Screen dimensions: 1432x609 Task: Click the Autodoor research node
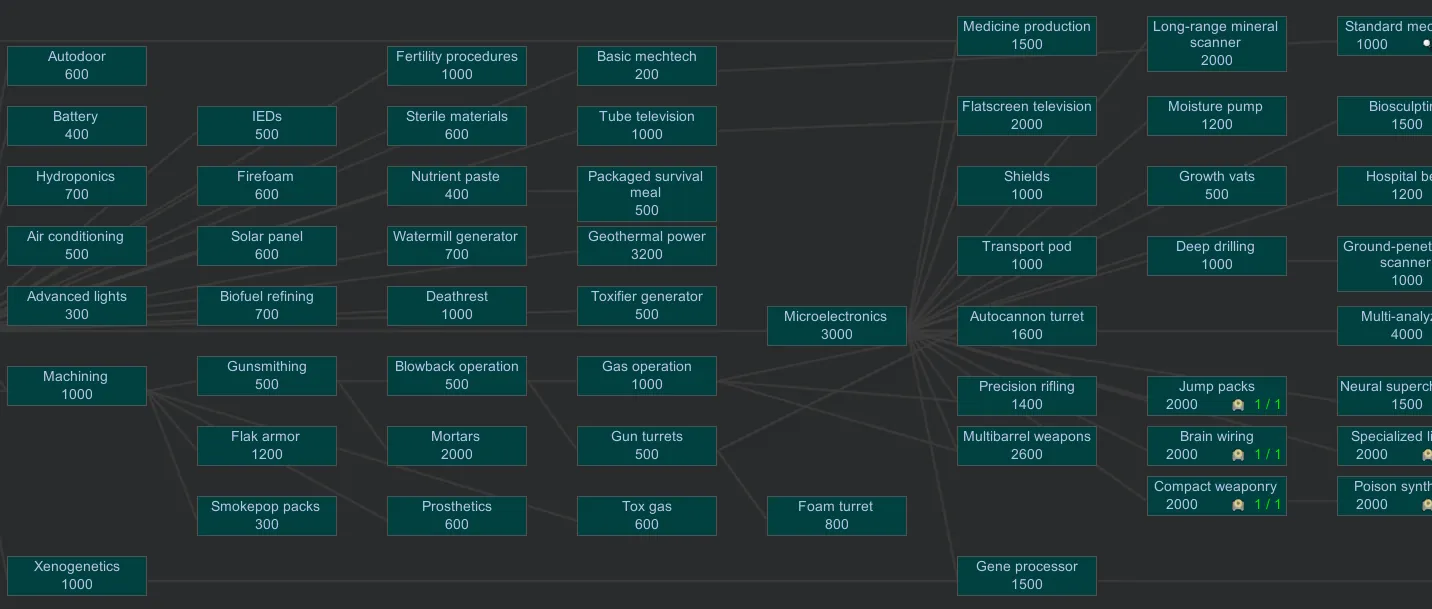pos(76,66)
